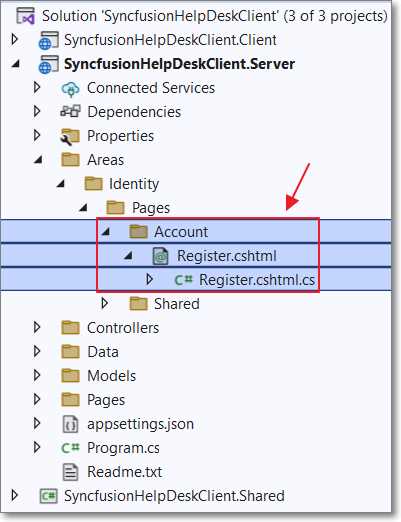
Task: Select the Register.cshtml.cs file name
Action: click(x=257, y=280)
